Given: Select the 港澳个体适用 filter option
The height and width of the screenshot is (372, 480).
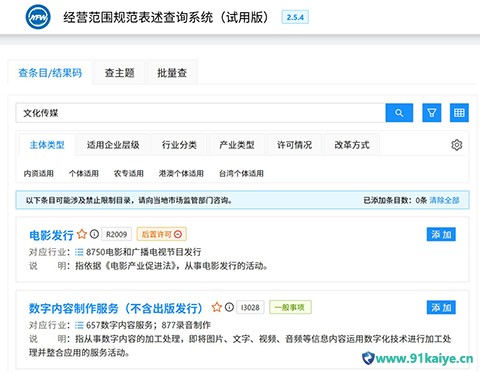Looking at the screenshot, I should [181, 173].
